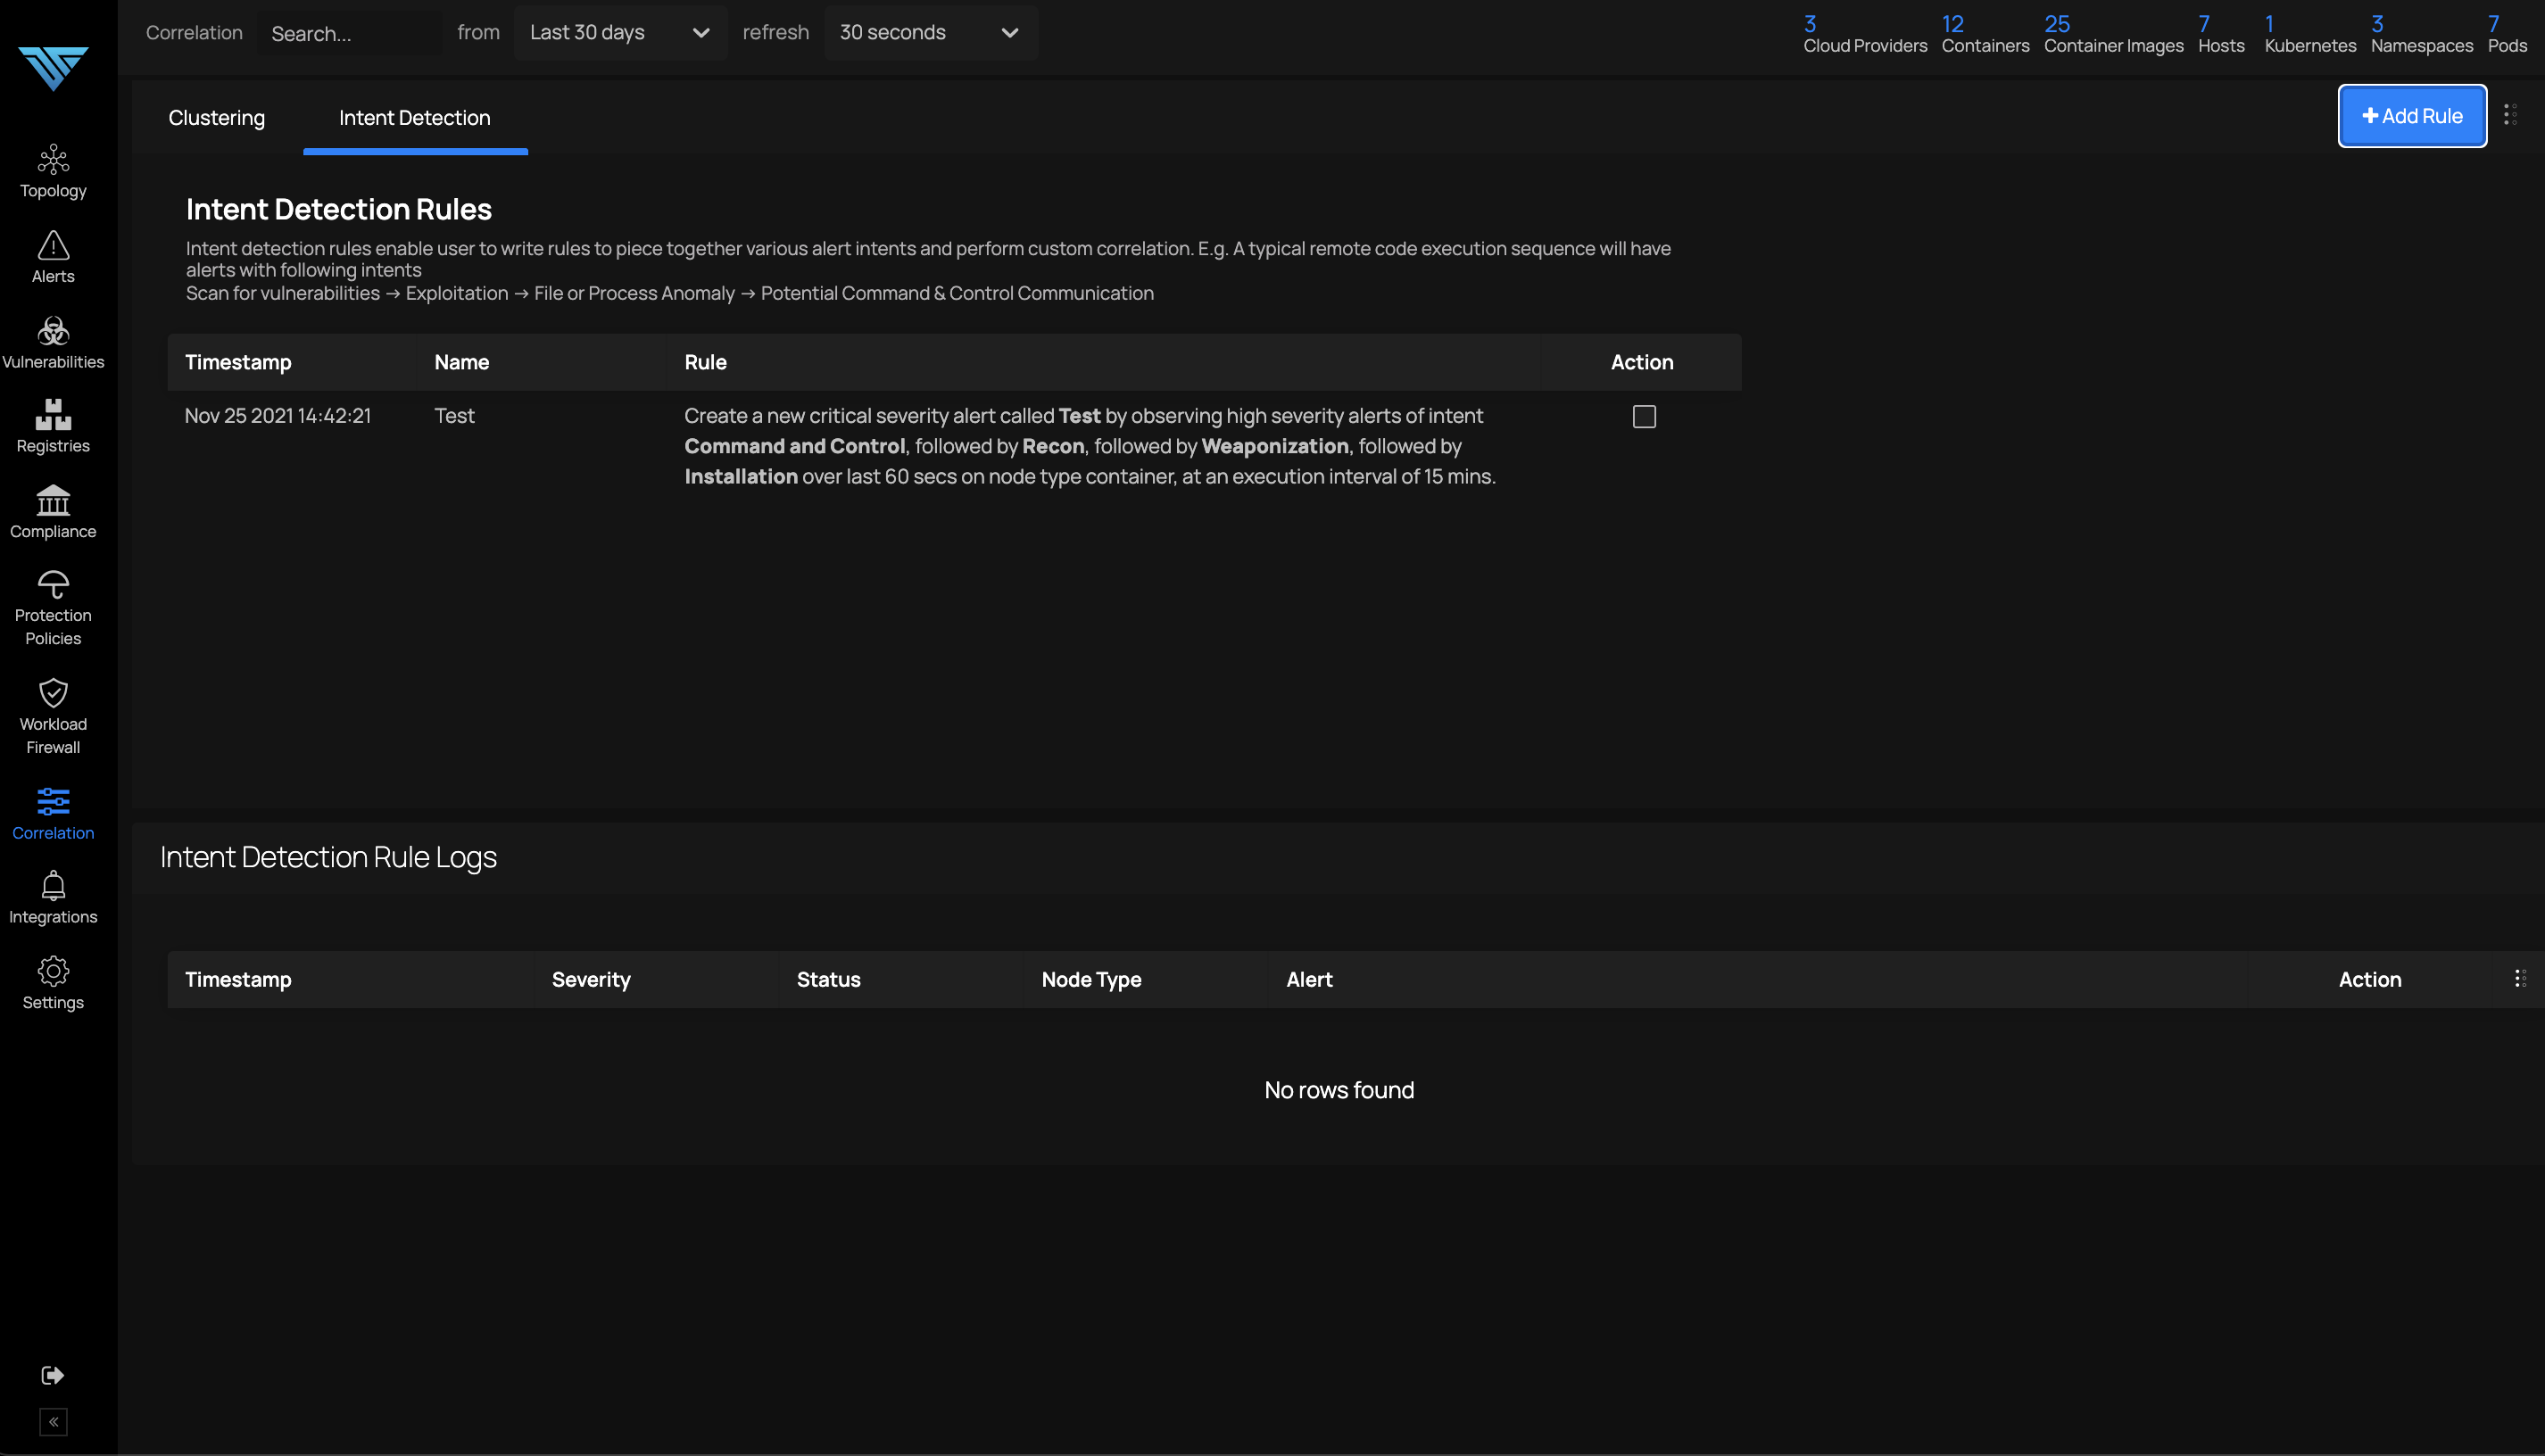Click the Test rule description text
The width and height of the screenshot is (2545, 1456).
coord(1090,446)
